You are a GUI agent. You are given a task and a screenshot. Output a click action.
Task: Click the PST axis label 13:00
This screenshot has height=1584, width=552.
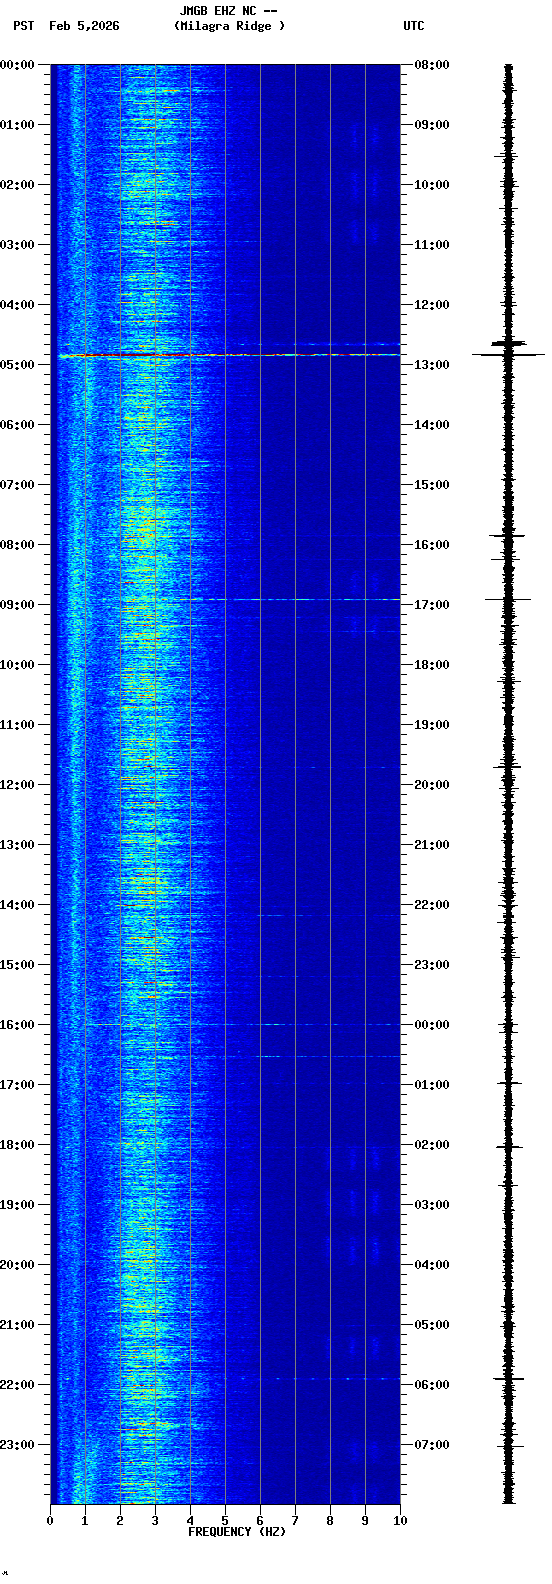(18, 845)
